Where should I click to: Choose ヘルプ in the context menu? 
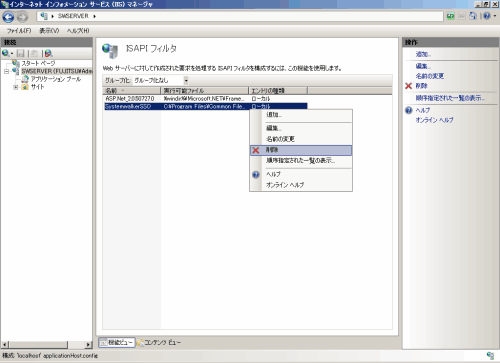coord(301,174)
